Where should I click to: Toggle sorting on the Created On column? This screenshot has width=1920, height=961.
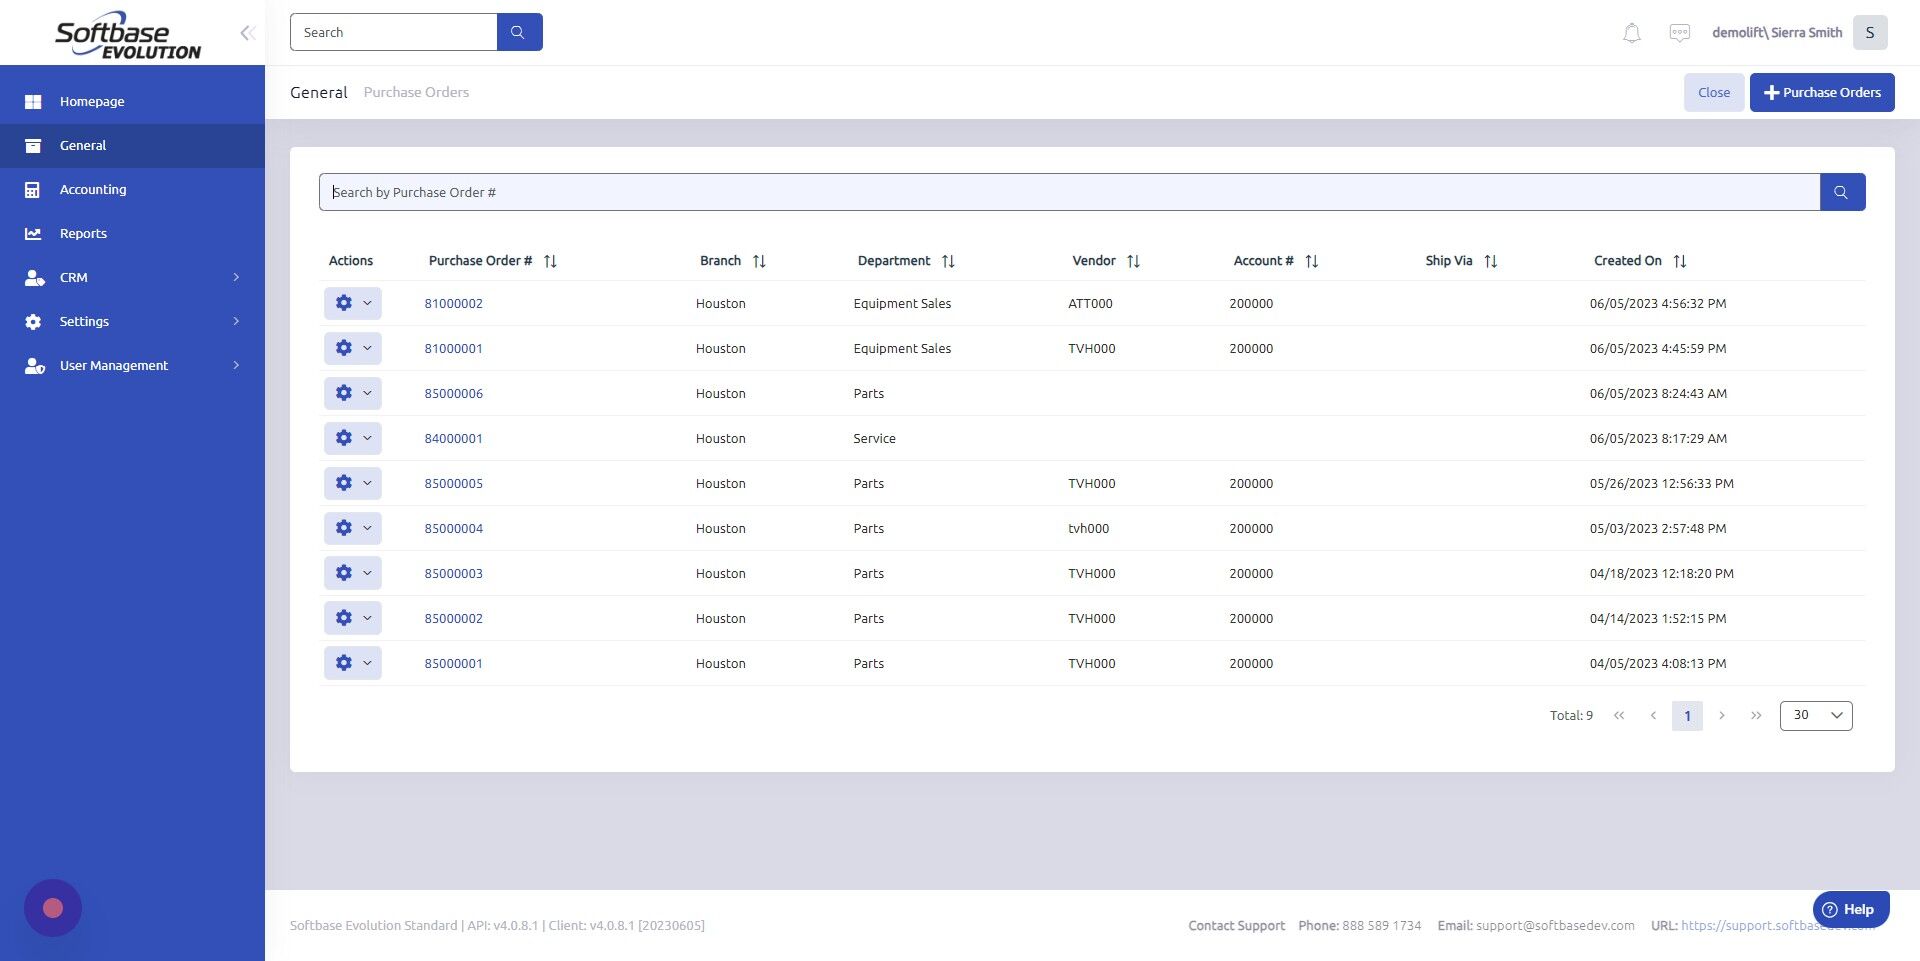[1680, 260]
